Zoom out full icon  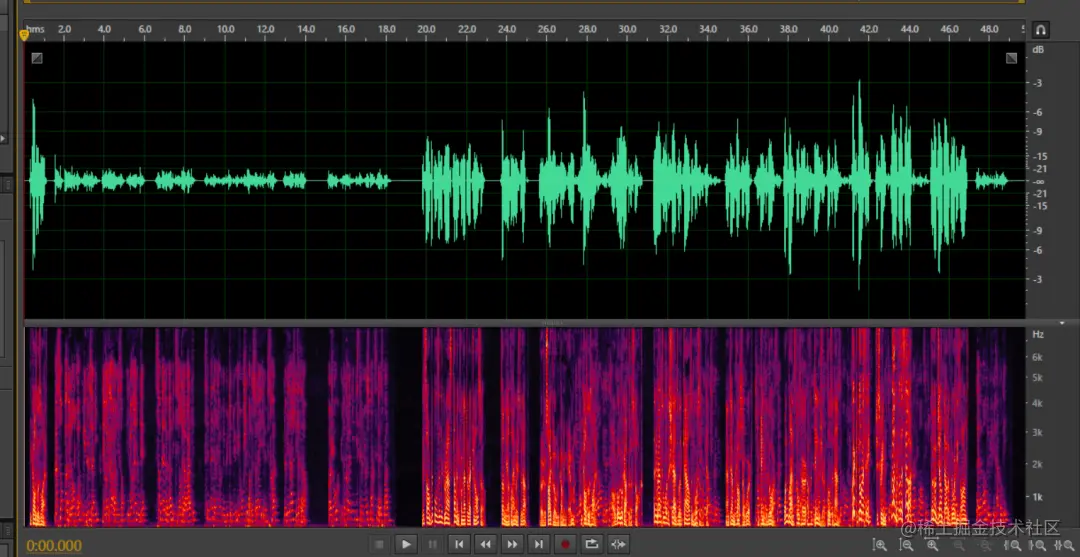(985, 545)
